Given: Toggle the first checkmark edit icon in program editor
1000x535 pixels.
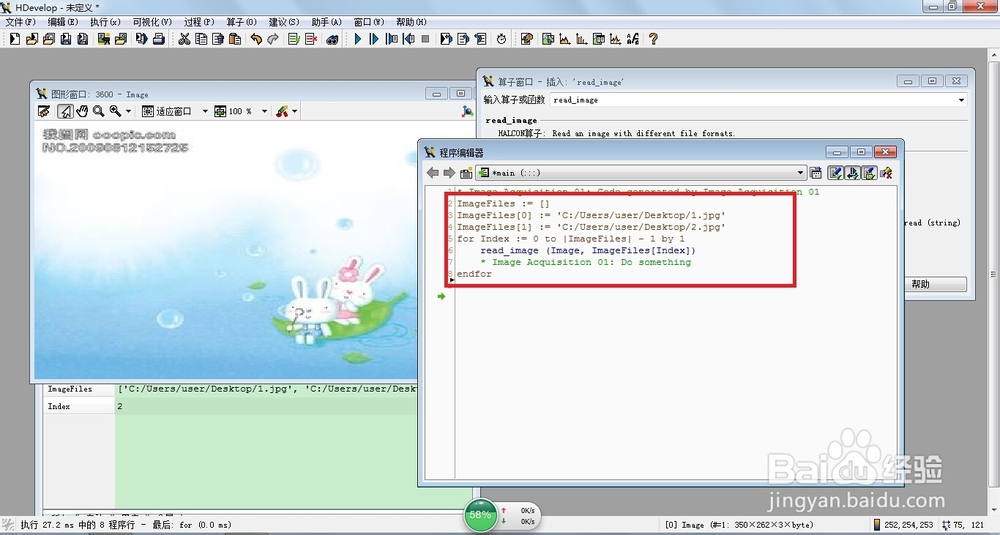Looking at the screenshot, I should (x=835, y=173).
